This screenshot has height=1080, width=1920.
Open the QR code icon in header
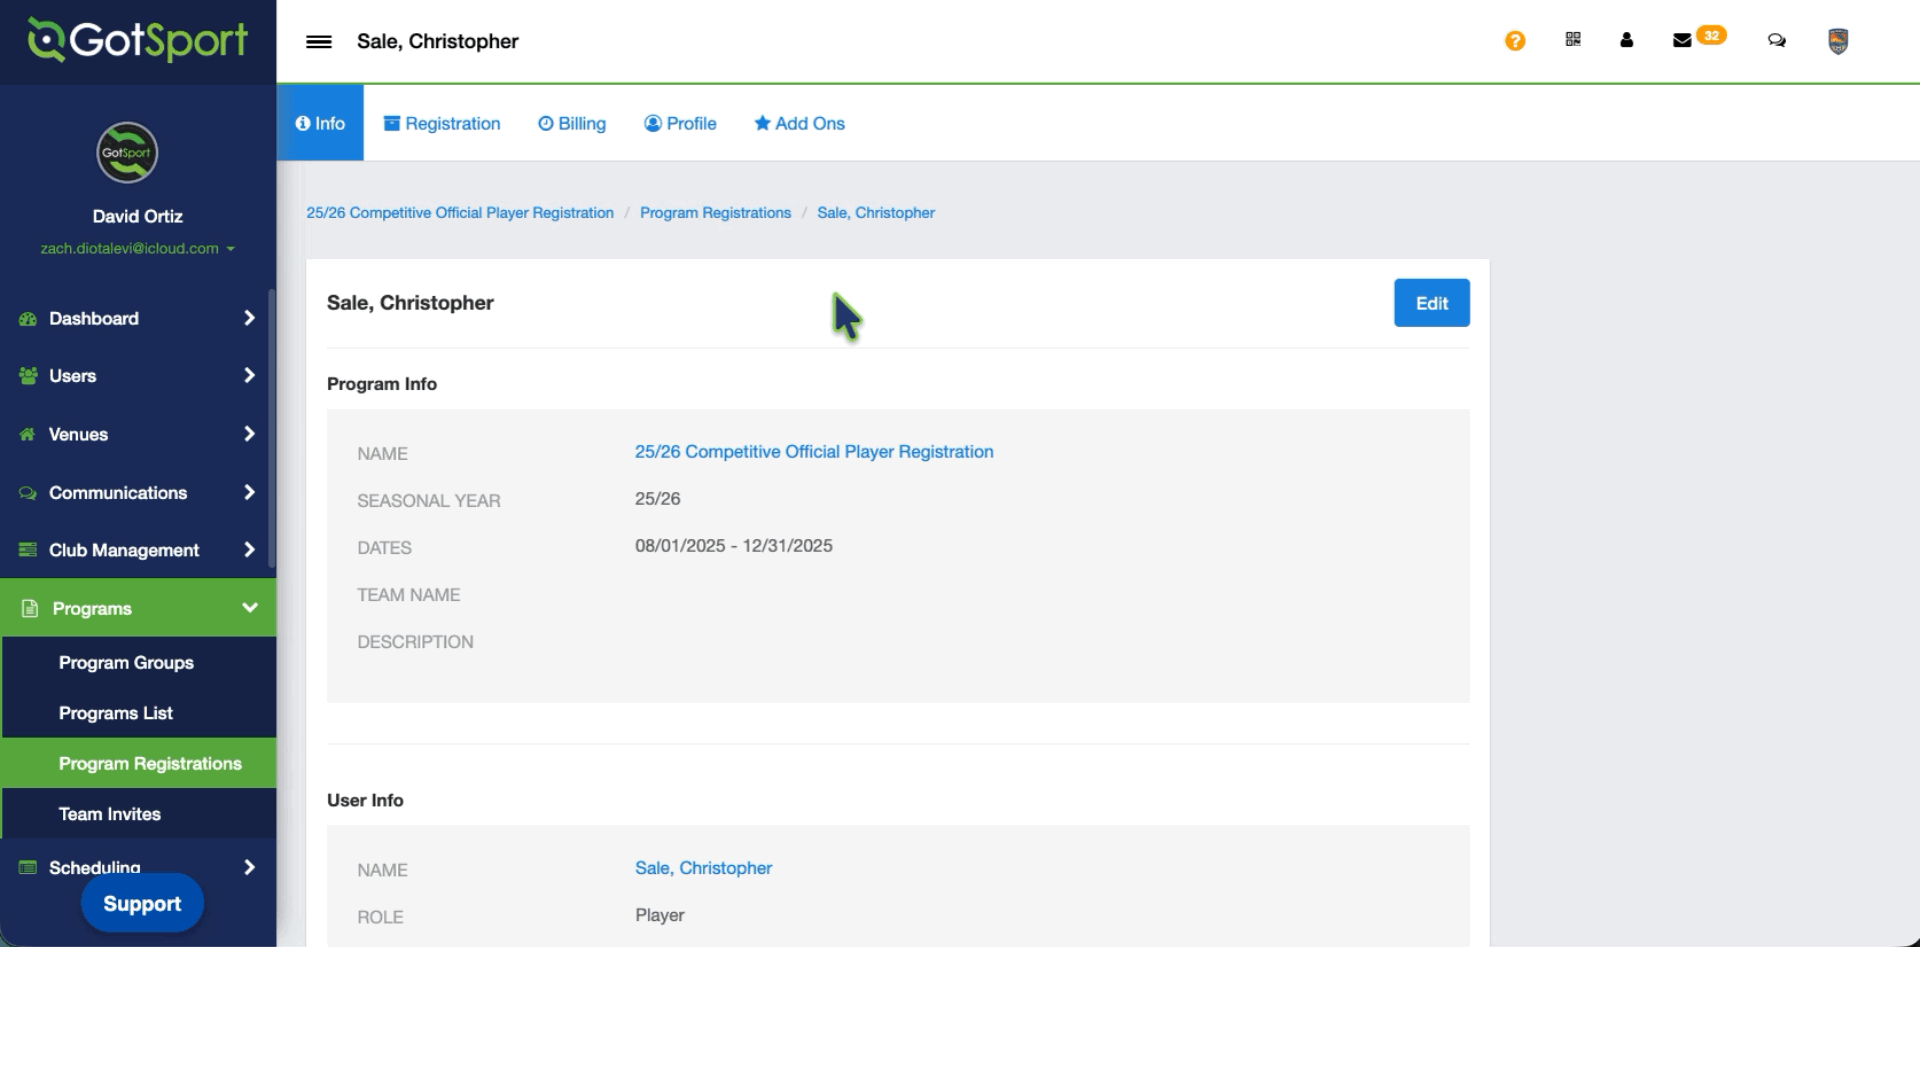tap(1573, 40)
